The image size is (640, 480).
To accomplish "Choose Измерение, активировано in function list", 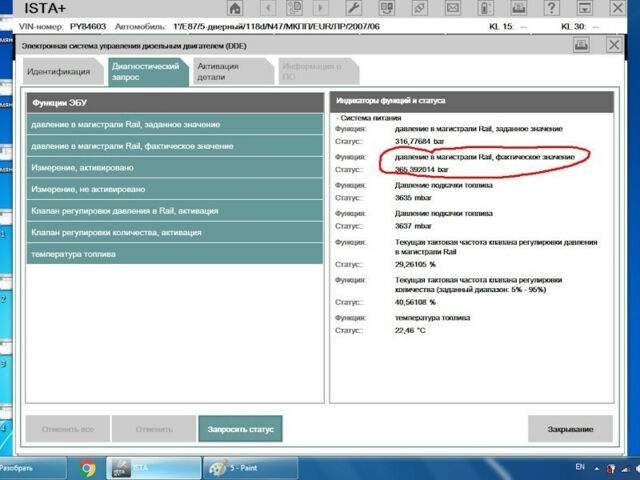I will (x=175, y=167).
